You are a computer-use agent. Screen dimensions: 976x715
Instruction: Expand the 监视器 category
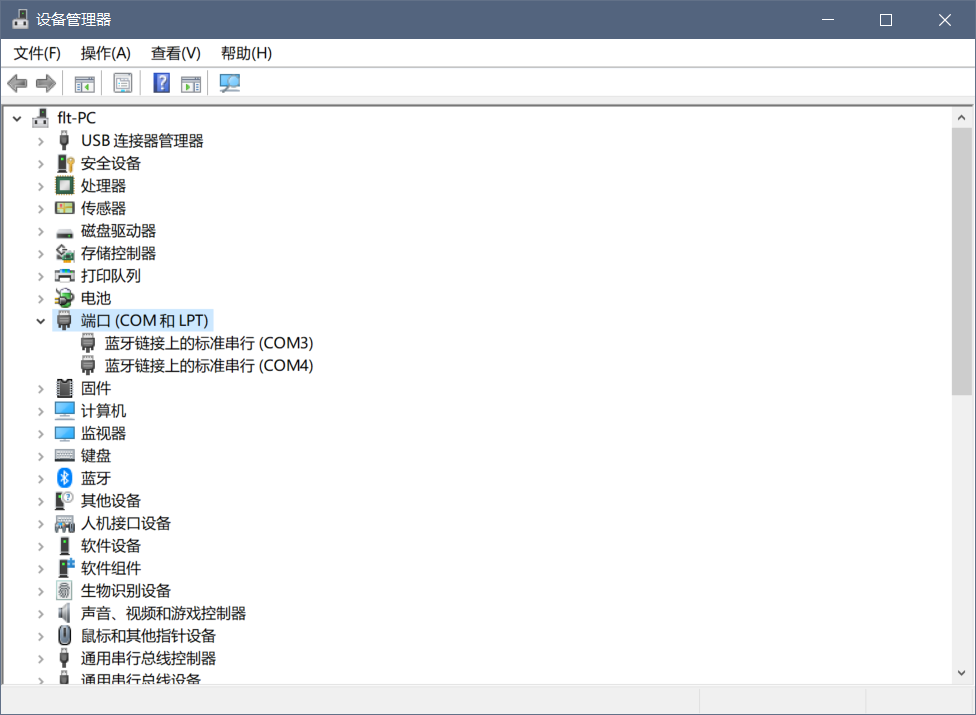point(41,434)
